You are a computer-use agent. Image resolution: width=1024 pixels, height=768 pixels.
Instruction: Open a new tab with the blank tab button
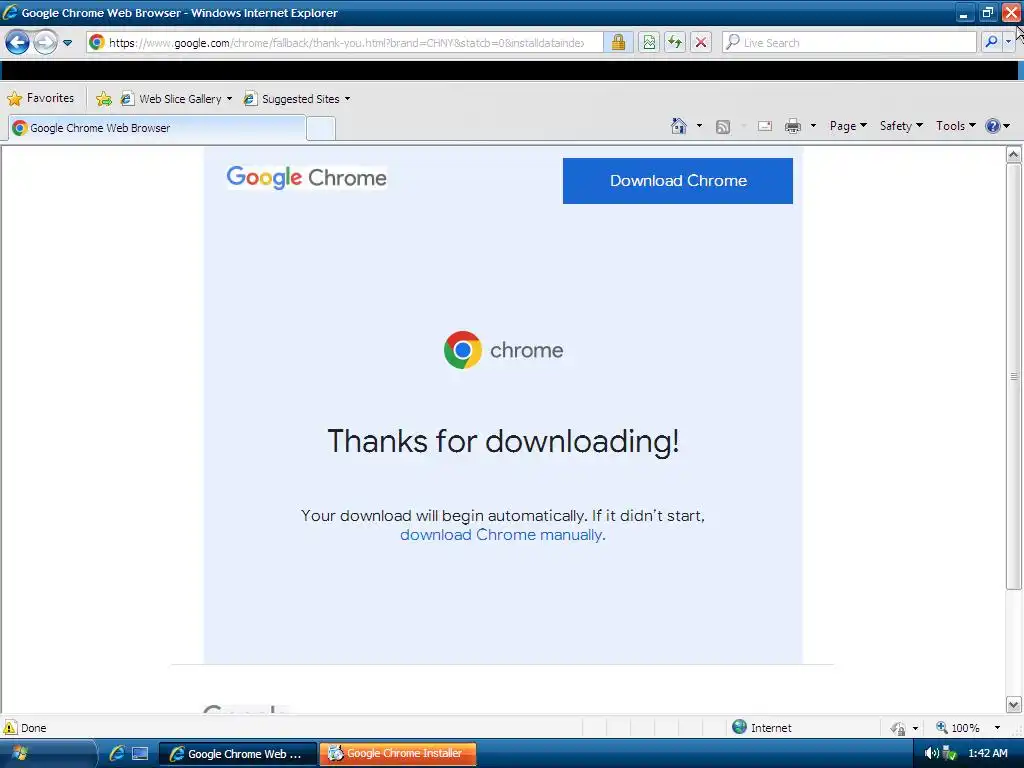point(321,129)
